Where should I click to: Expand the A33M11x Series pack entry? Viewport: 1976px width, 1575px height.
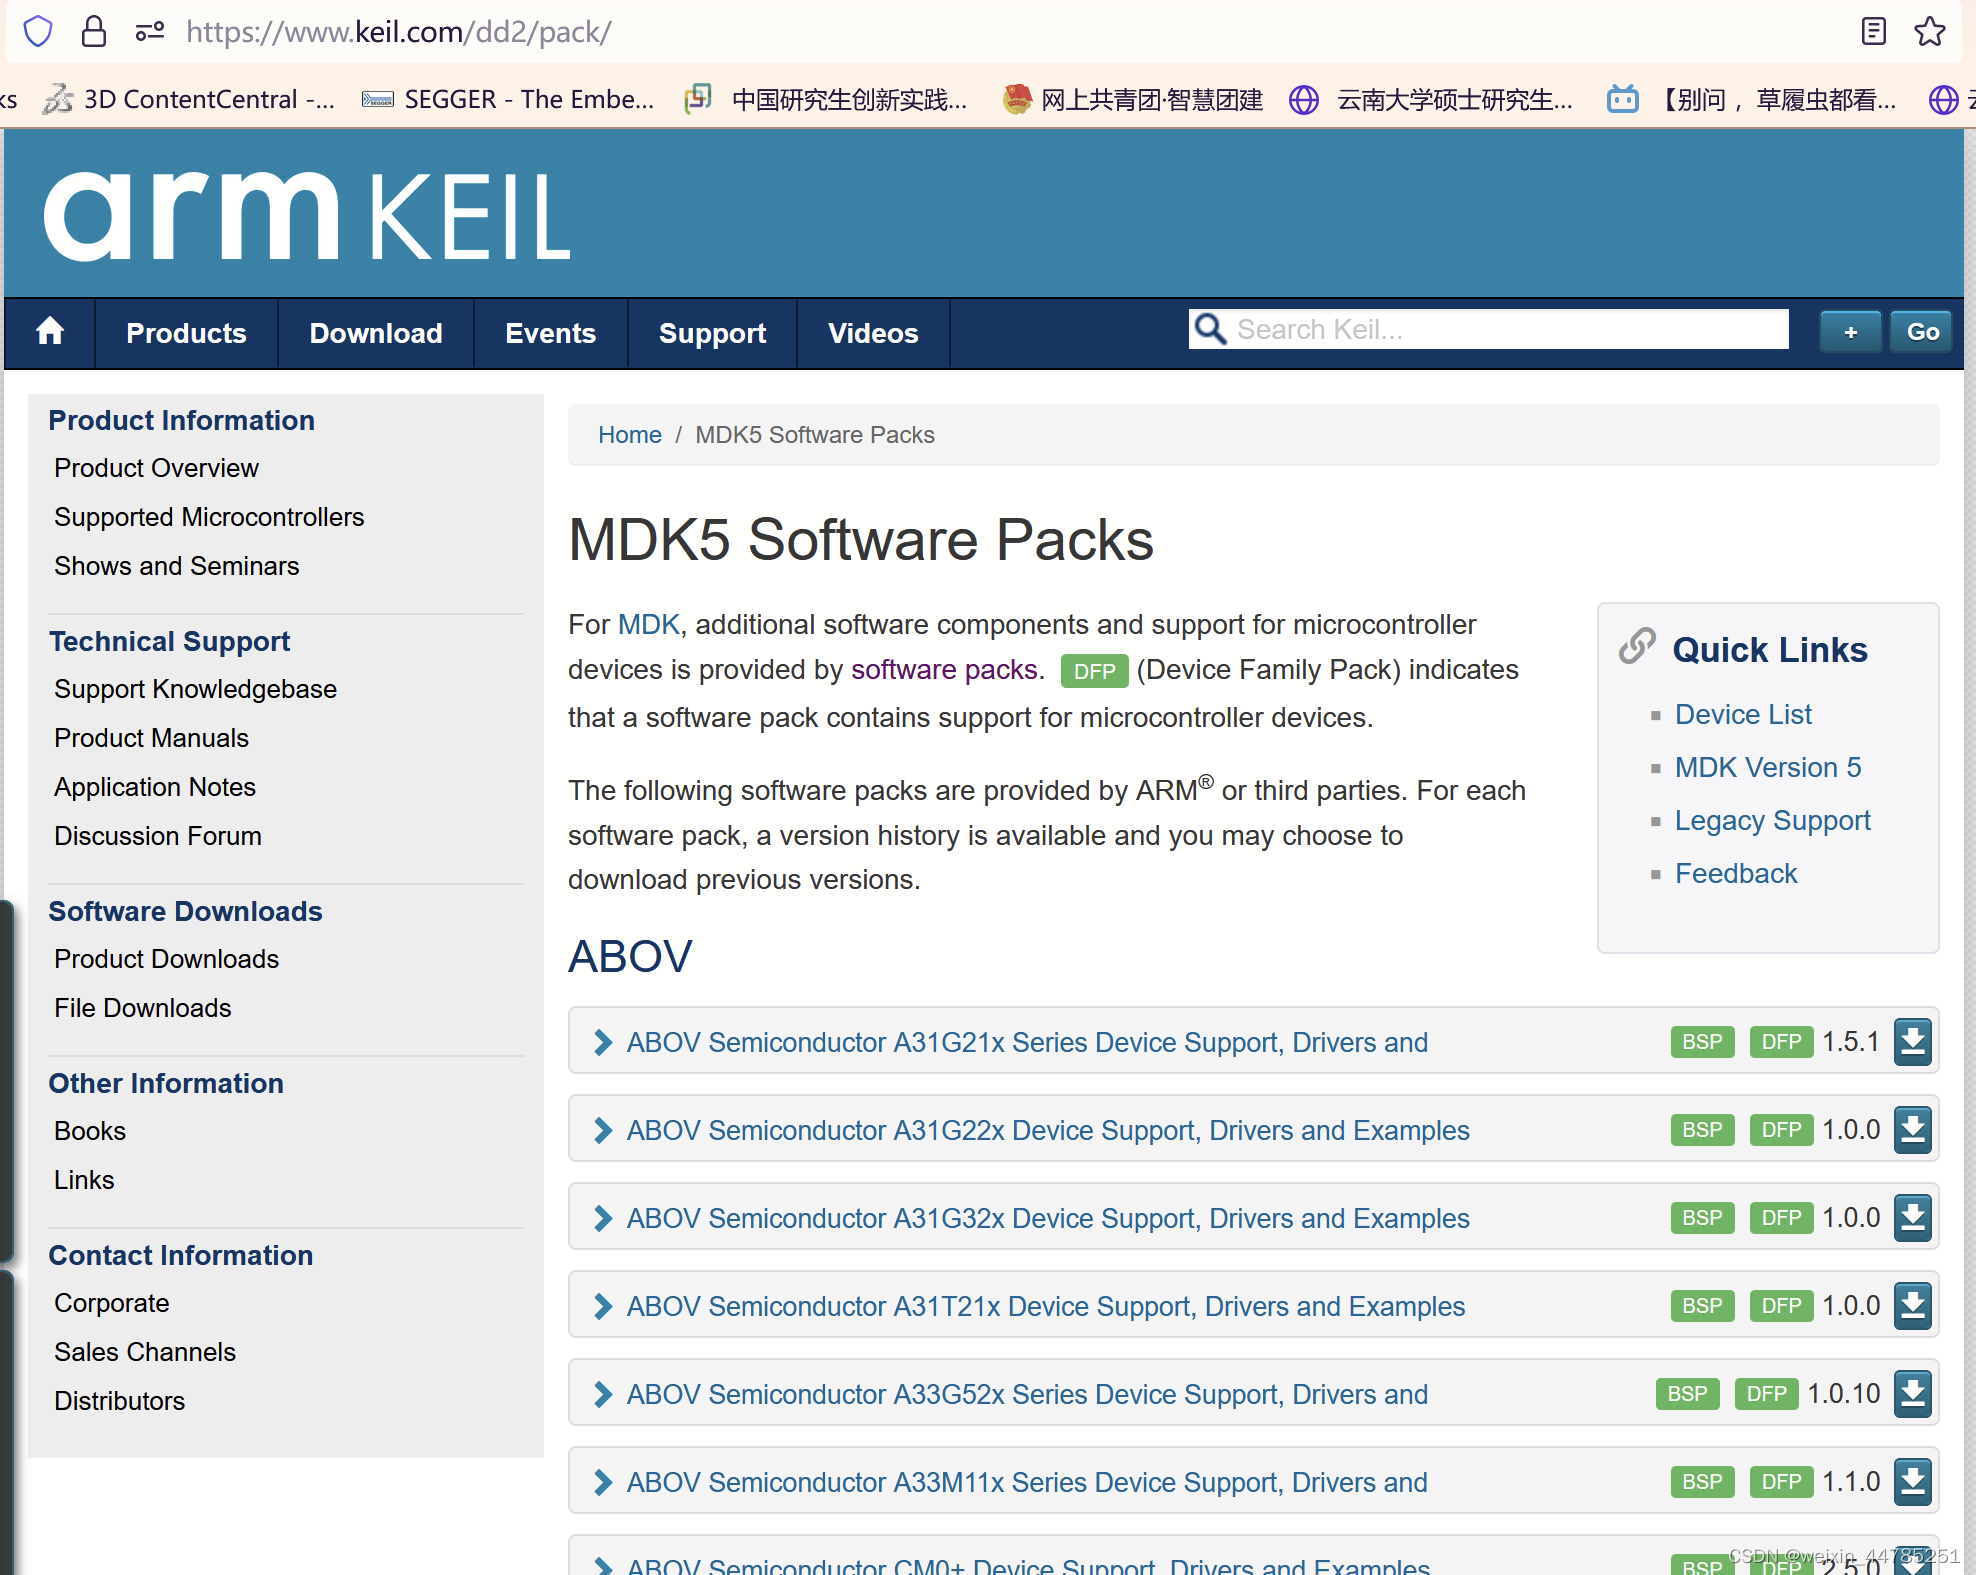coord(602,1482)
